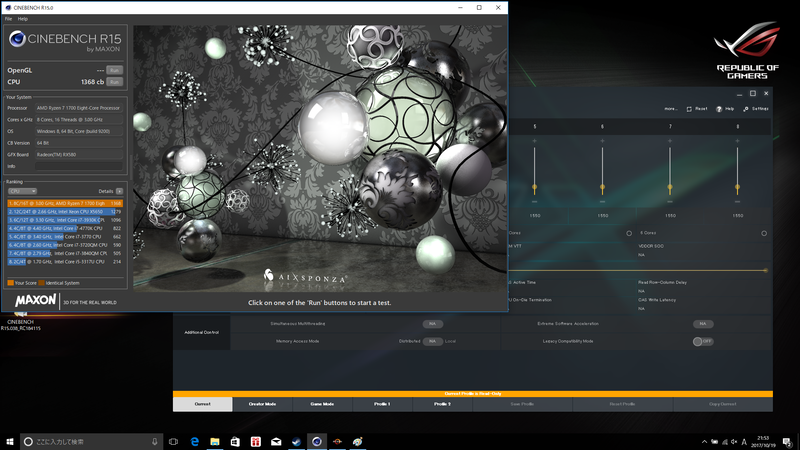Open the CPU ranking type dropdown

[22, 191]
